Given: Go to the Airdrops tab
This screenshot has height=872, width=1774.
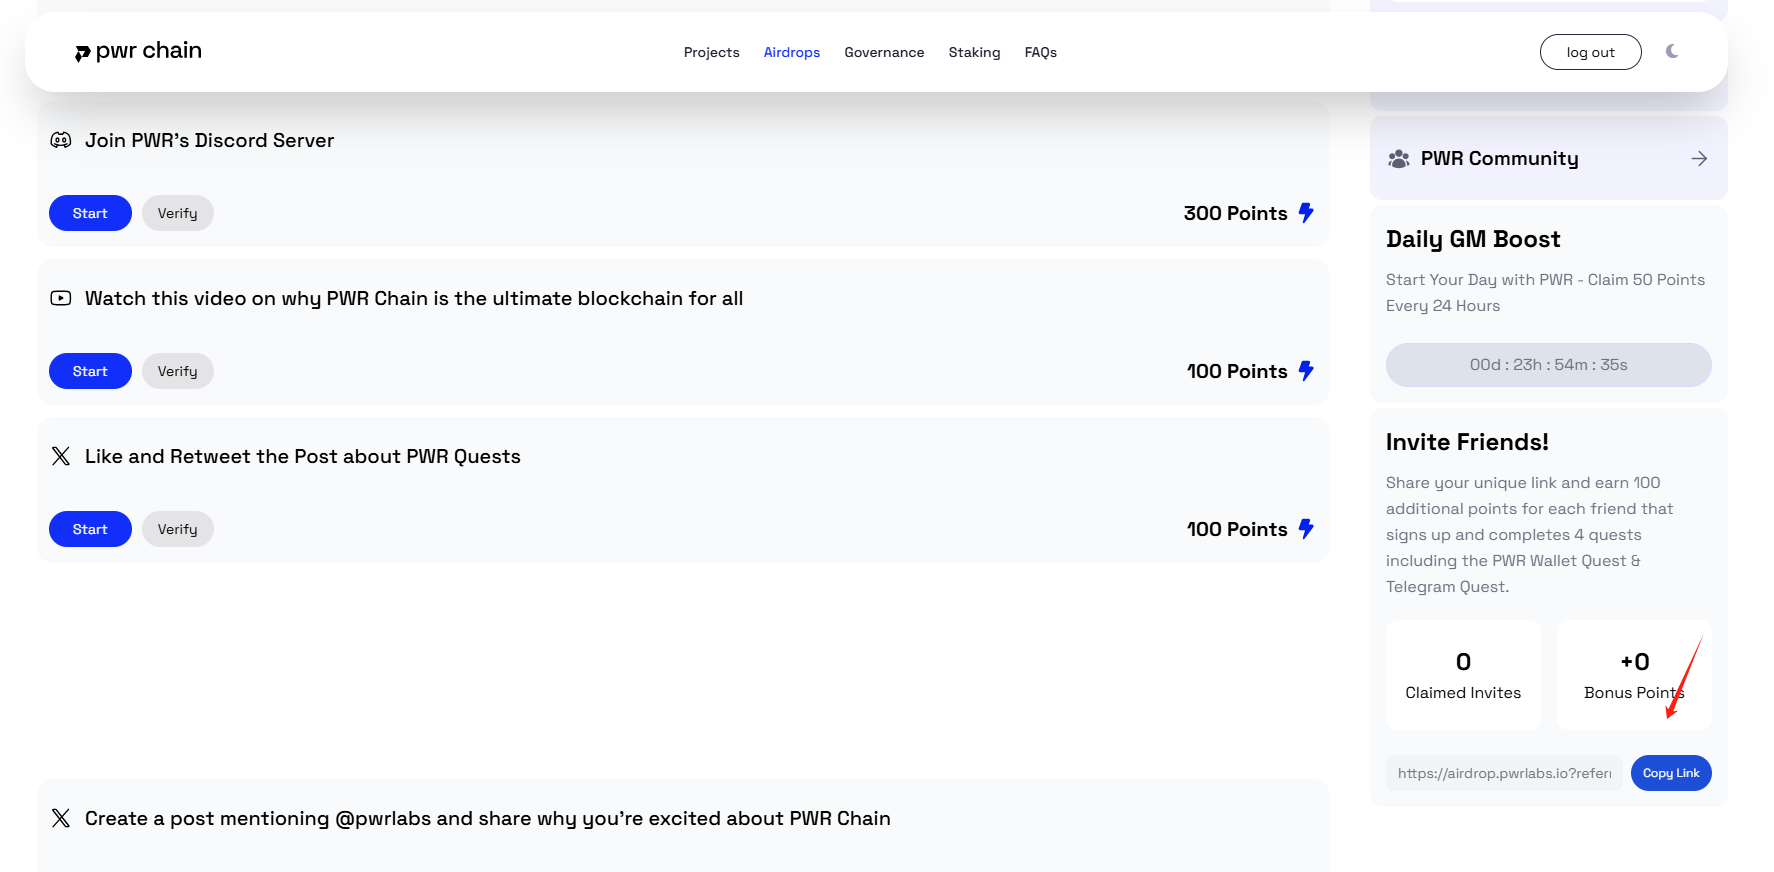Looking at the screenshot, I should [x=791, y=52].
